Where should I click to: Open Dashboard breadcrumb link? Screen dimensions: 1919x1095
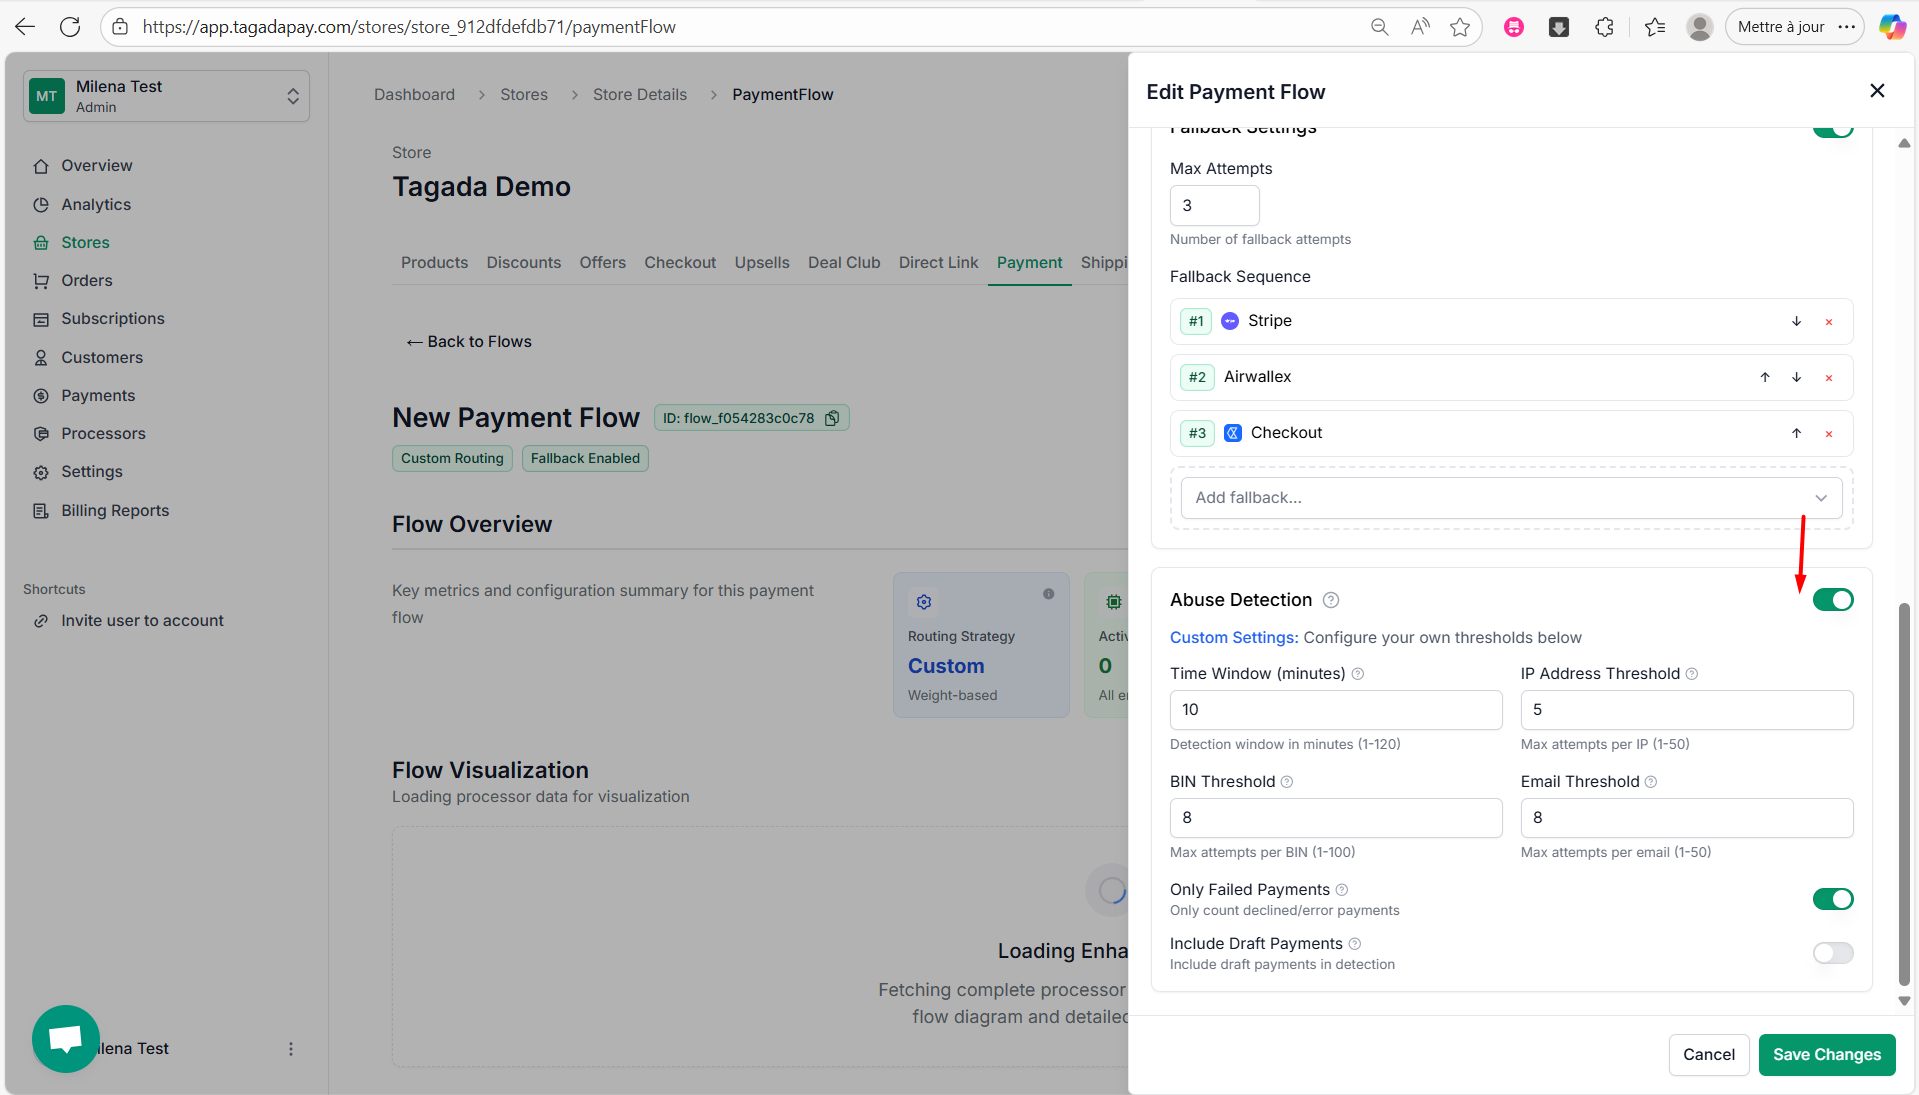click(x=414, y=95)
